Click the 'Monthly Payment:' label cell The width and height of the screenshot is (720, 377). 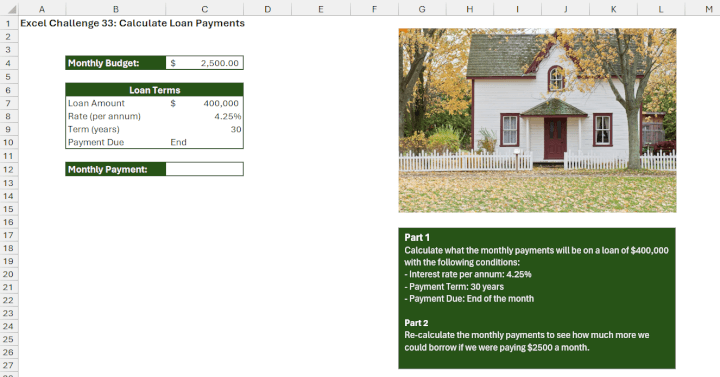pos(116,169)
